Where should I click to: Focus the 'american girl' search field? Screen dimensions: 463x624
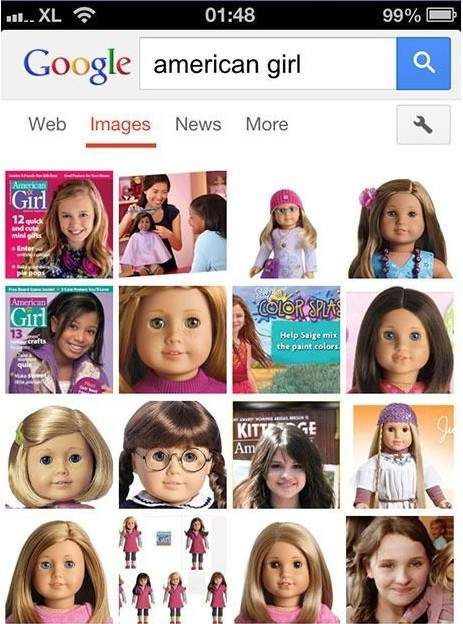click(268, 64)
